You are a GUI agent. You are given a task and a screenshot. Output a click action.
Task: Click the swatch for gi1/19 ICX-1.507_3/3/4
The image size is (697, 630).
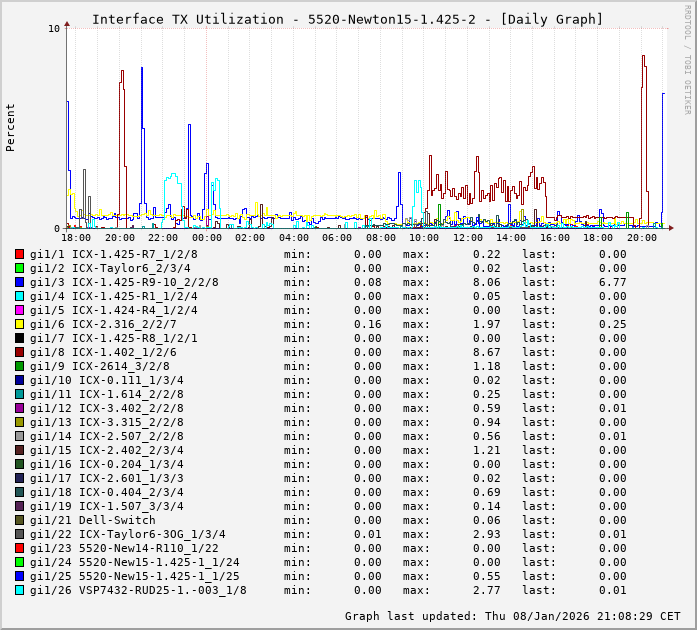19,506
